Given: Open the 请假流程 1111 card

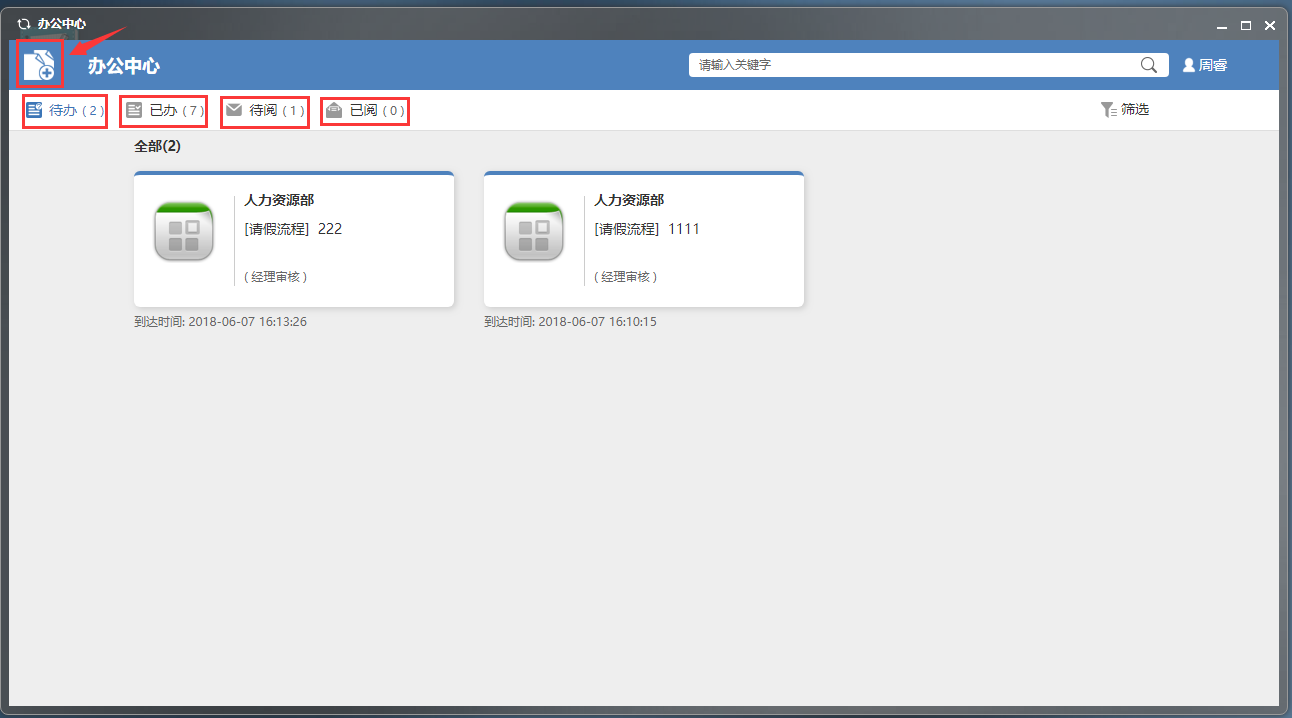Looking at the screenshot, I should [644, 239].
